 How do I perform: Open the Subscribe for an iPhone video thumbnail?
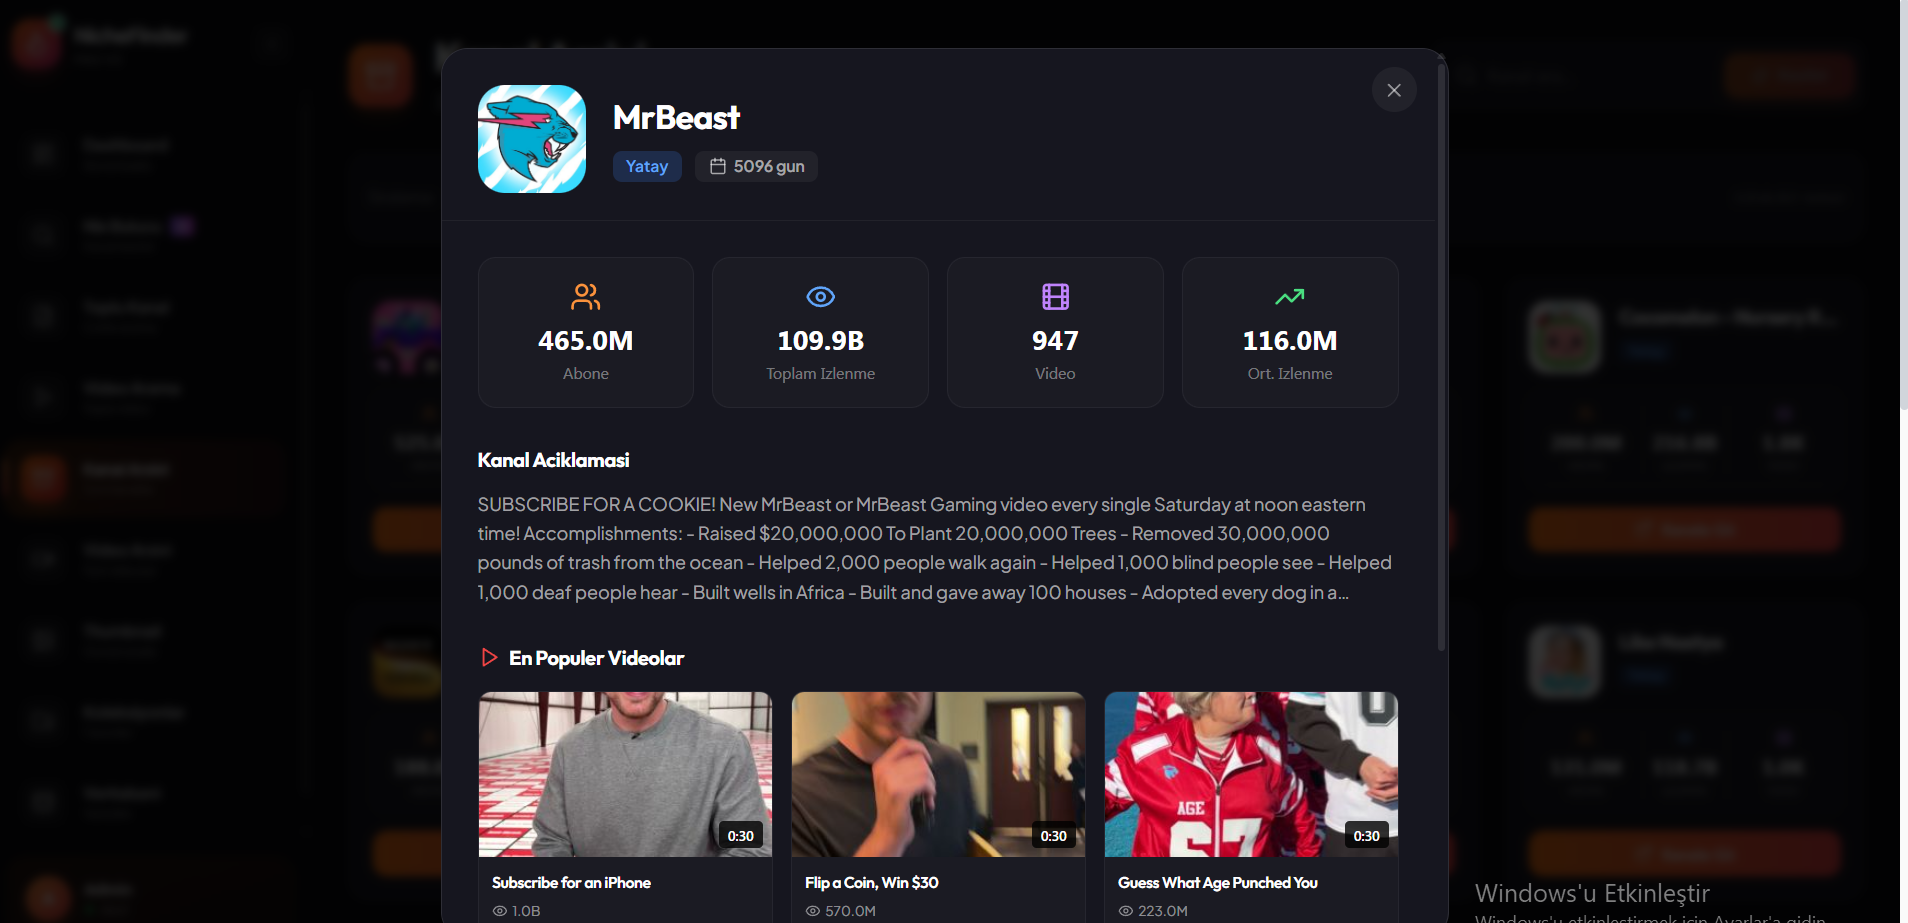point(625,774)
